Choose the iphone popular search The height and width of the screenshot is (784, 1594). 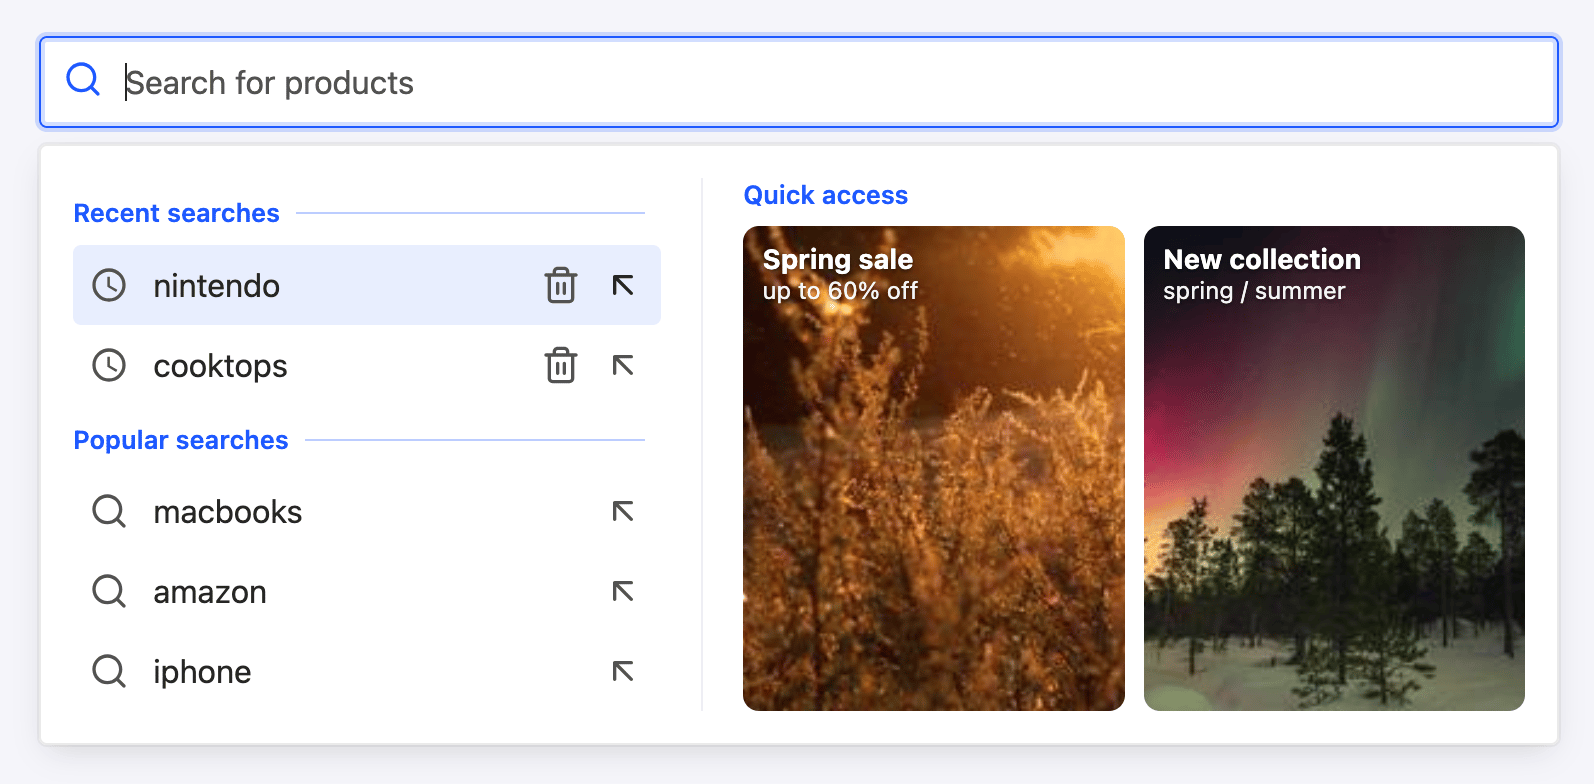(x=367, y=671)
